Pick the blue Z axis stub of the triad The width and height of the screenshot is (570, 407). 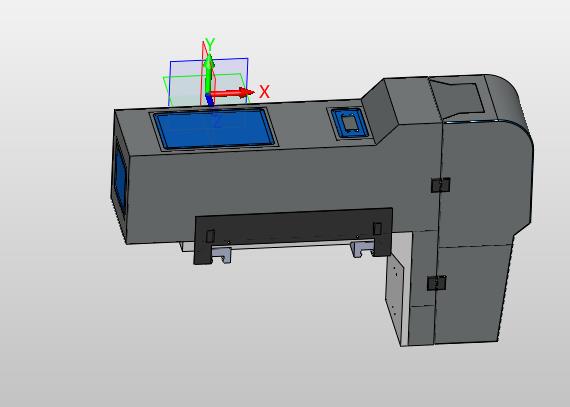coord(210,100)
